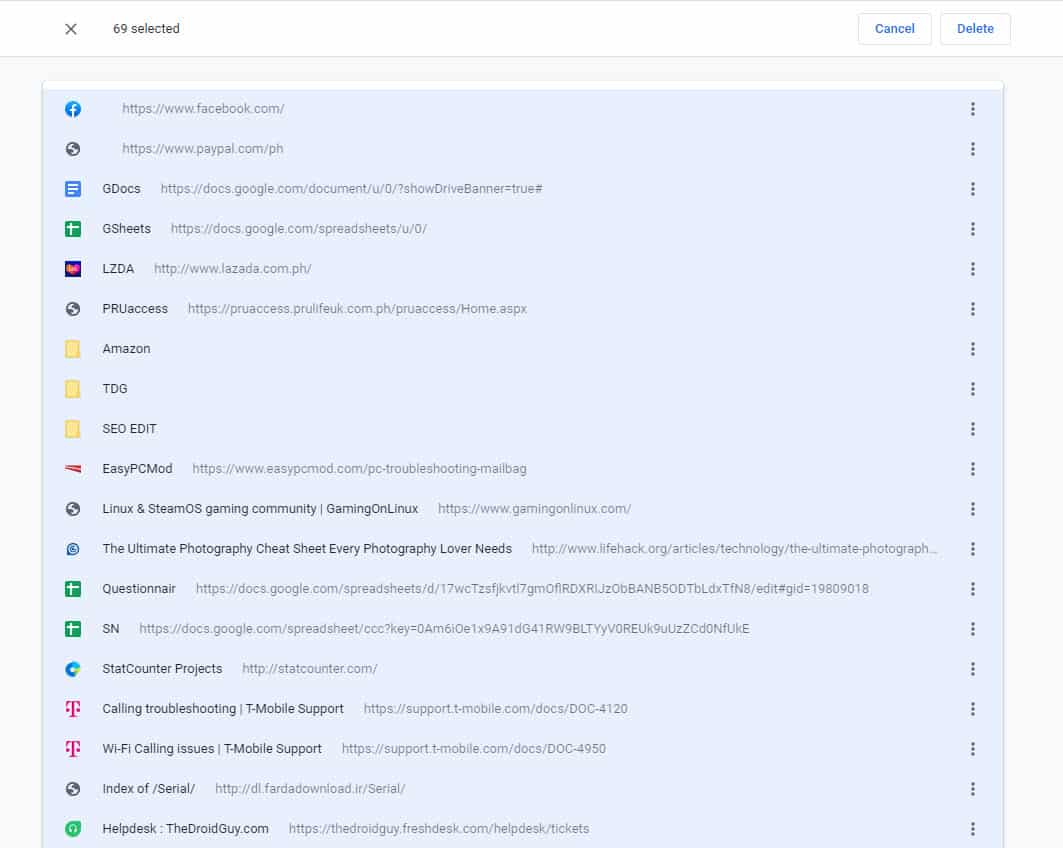Open the Questionnair row's overflow menu
The image size is (1063, 848).
972,588
